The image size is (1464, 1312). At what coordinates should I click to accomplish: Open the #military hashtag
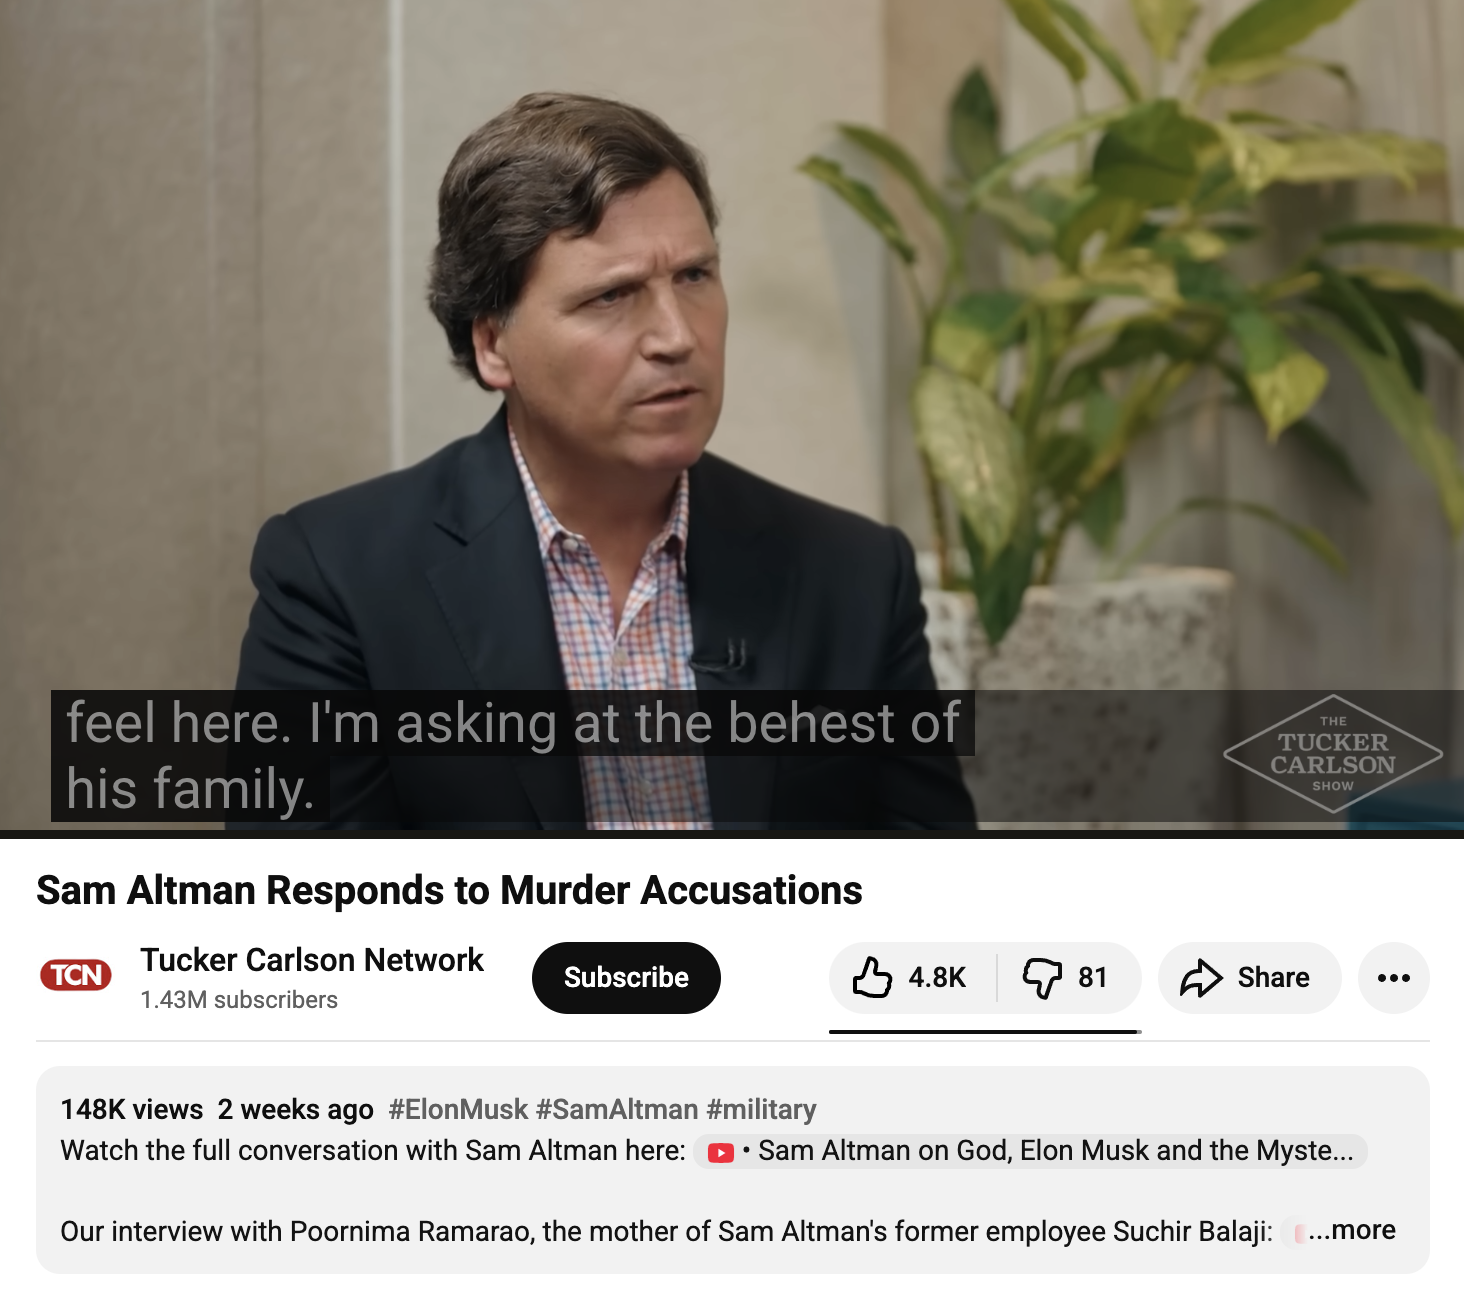point(761,1109)
